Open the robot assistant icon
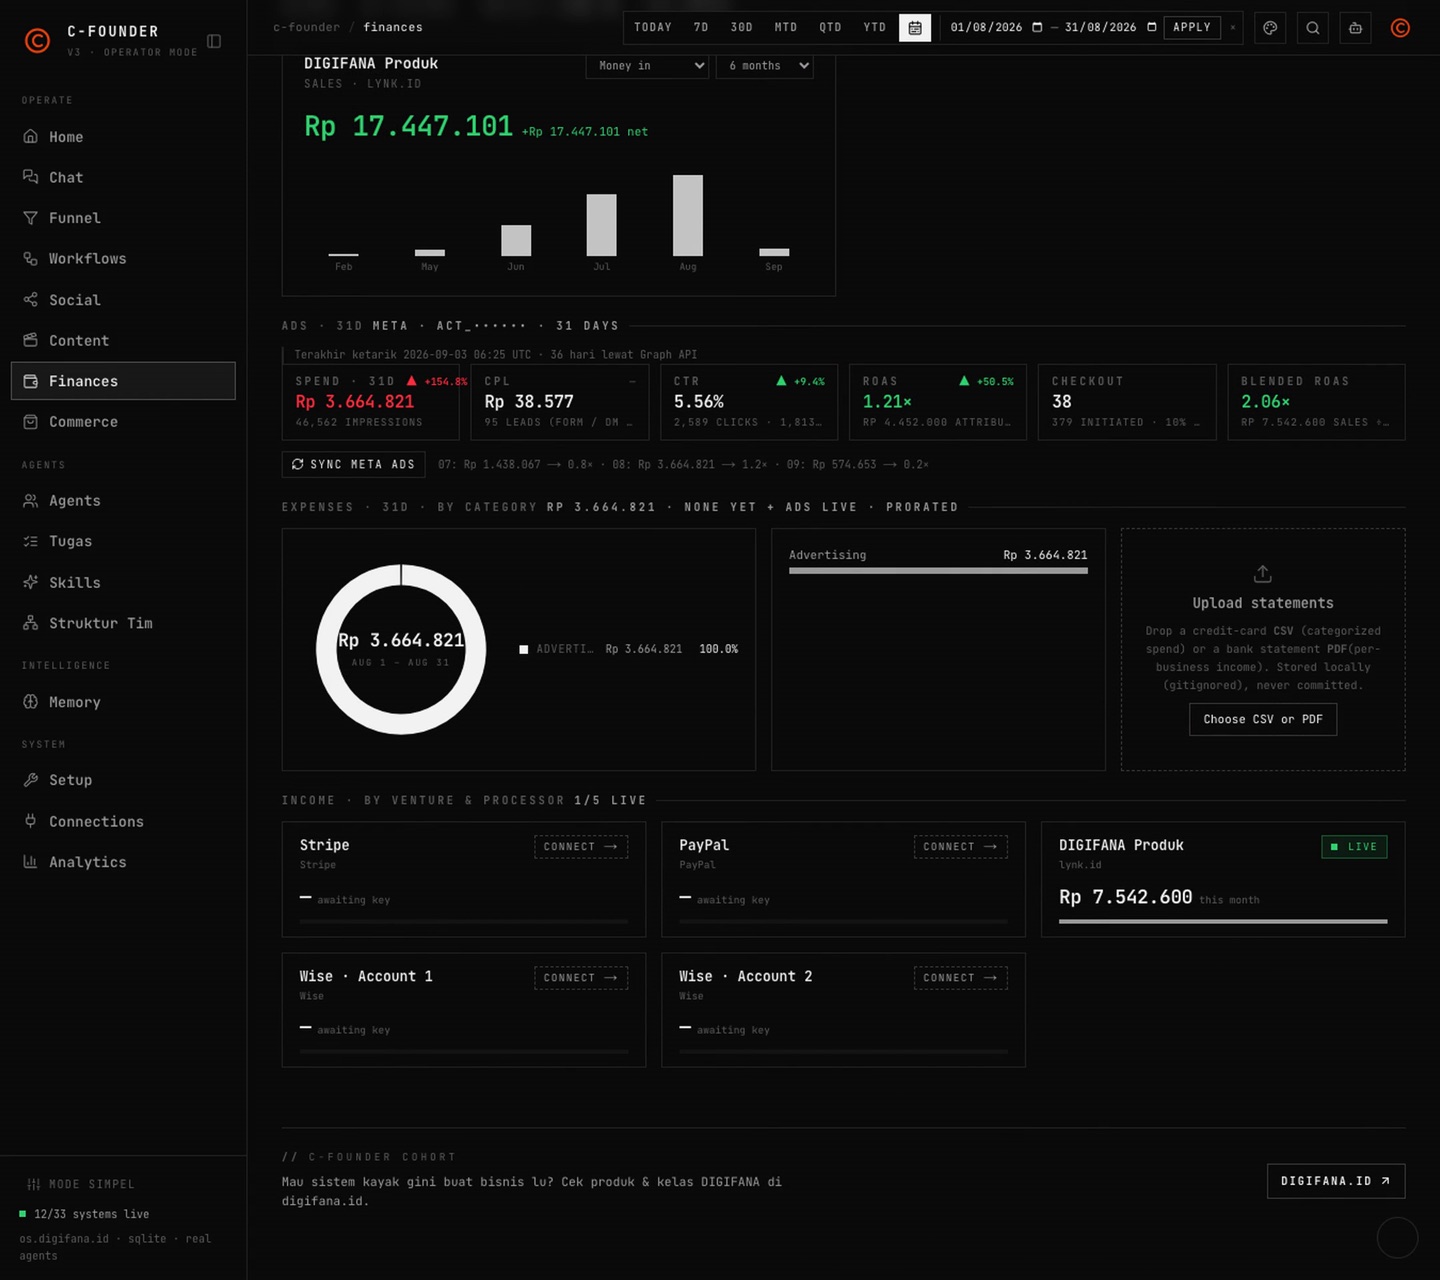Viewport: 1440px width, 1280px height. click(x=1355, y=28)
